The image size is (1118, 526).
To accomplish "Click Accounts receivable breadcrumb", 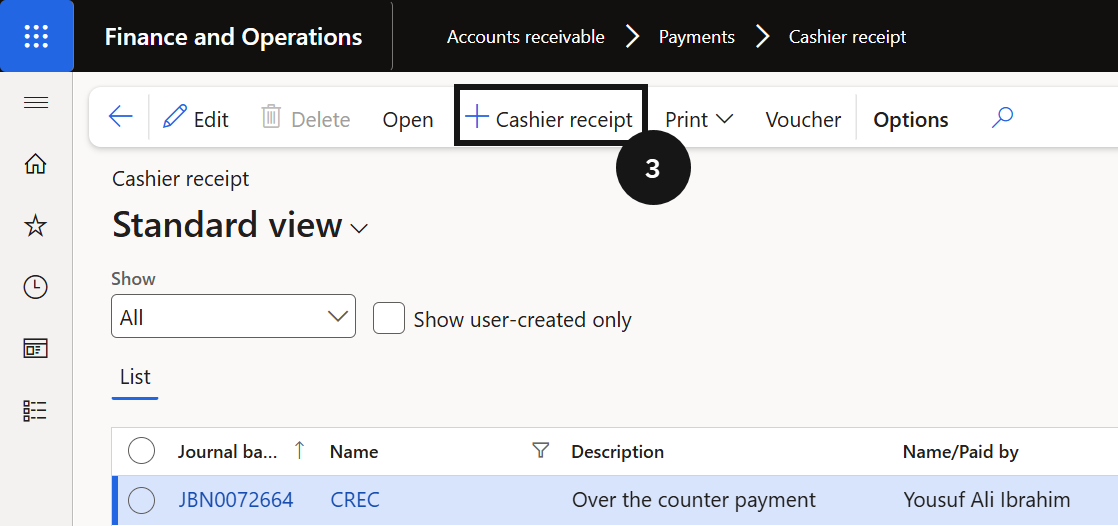I will point(525,36).
